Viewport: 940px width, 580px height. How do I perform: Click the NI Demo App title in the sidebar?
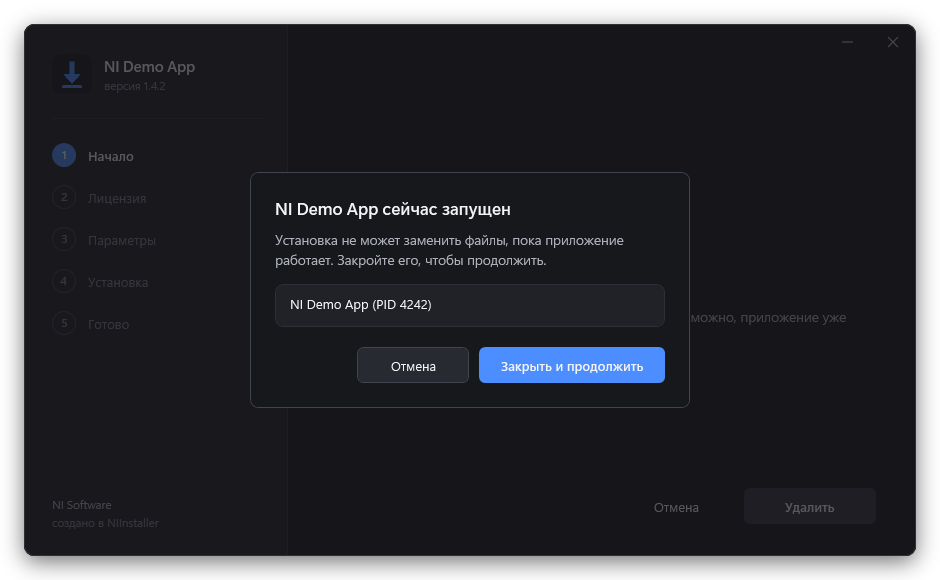click(x=149, y=67)
